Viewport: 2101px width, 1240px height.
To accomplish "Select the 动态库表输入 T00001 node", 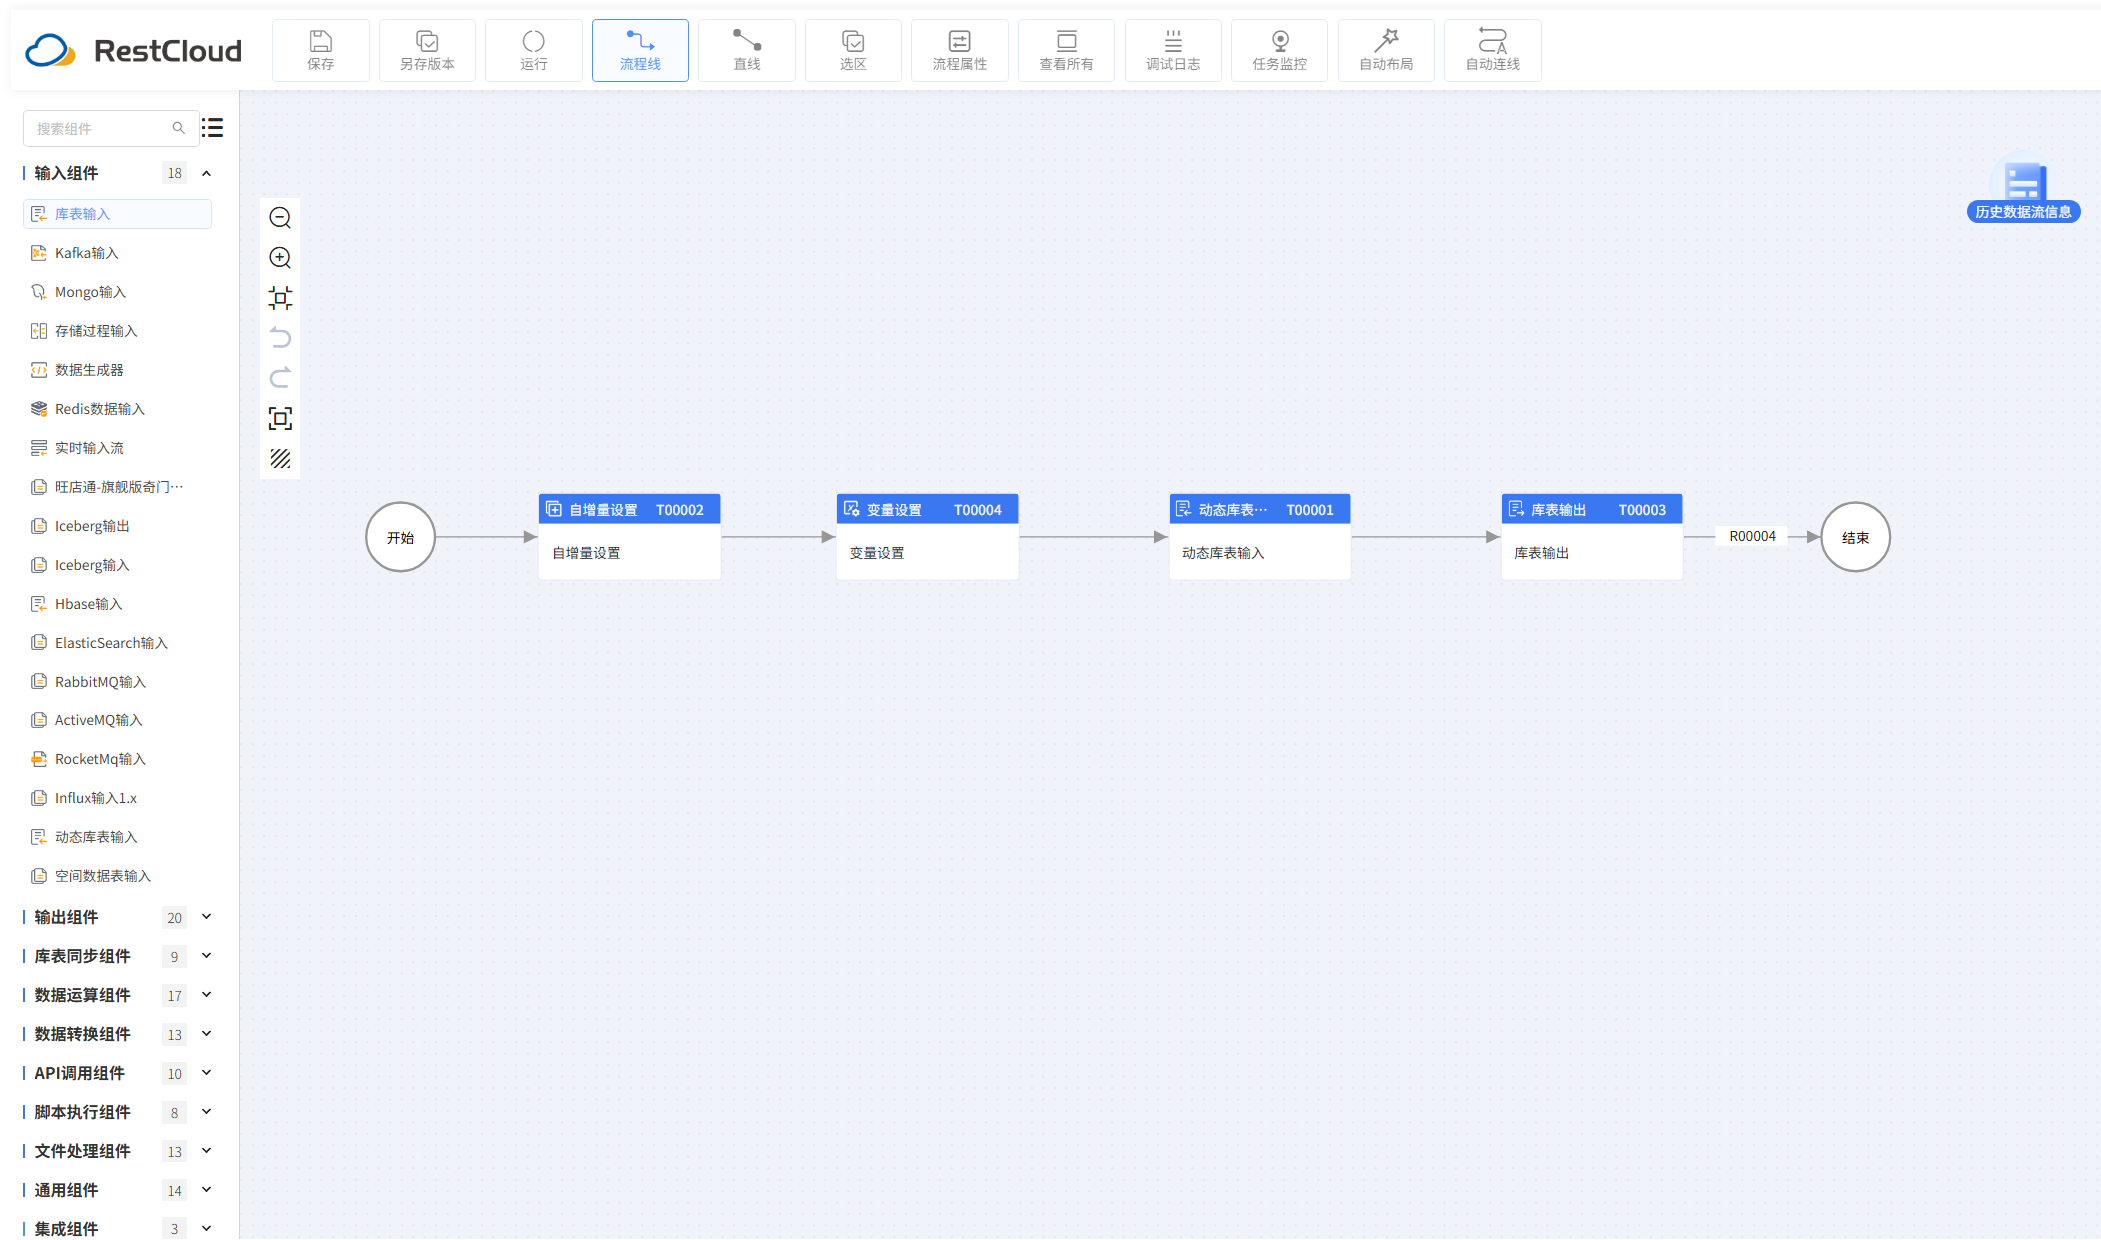I will [x=1259, y=537].
